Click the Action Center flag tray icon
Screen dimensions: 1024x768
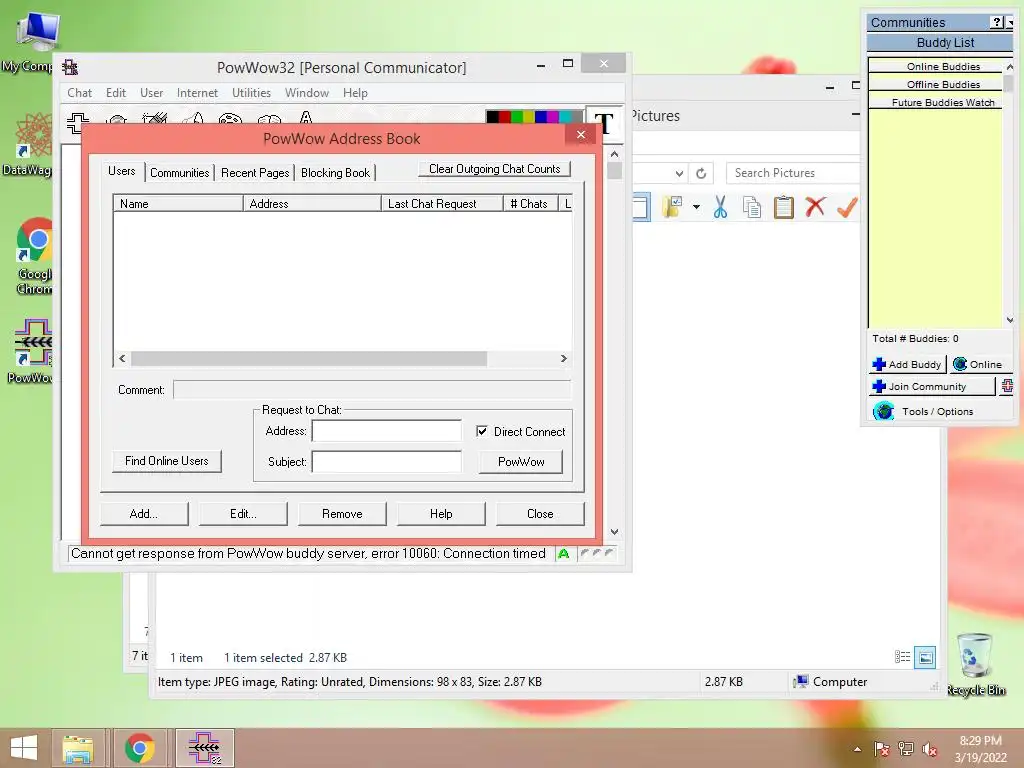[881, 749]
